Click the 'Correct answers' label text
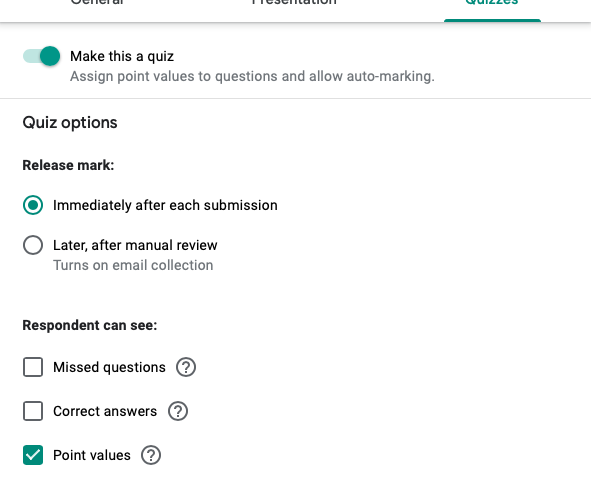This screenshot has width=591, height=494. 105,411
